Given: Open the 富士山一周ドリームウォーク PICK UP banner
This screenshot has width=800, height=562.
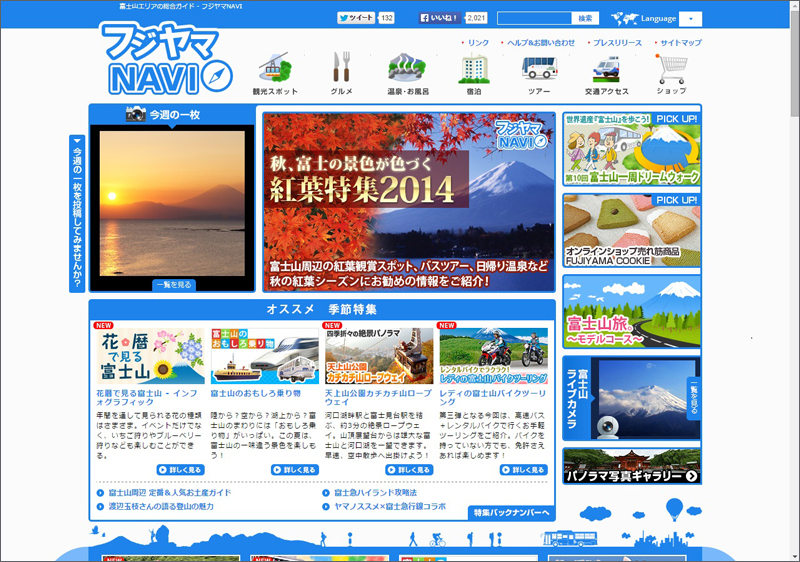Looking at the screenshot, I should point(632,149).
